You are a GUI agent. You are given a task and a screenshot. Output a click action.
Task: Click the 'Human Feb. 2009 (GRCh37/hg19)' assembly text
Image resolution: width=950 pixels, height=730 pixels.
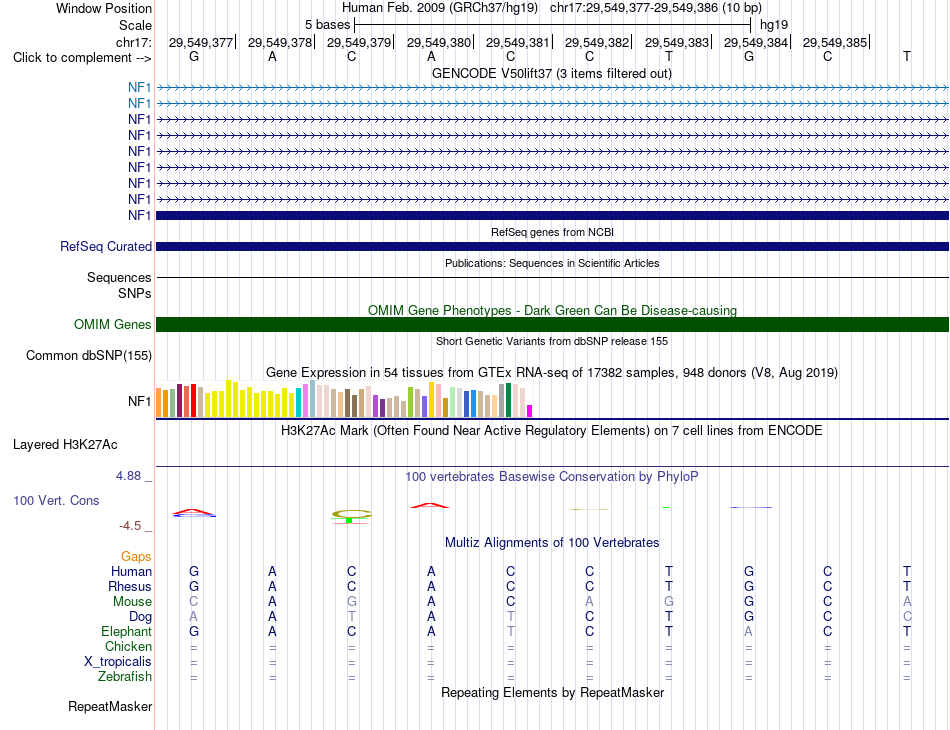pyautogui.click(x=440, y=8)
